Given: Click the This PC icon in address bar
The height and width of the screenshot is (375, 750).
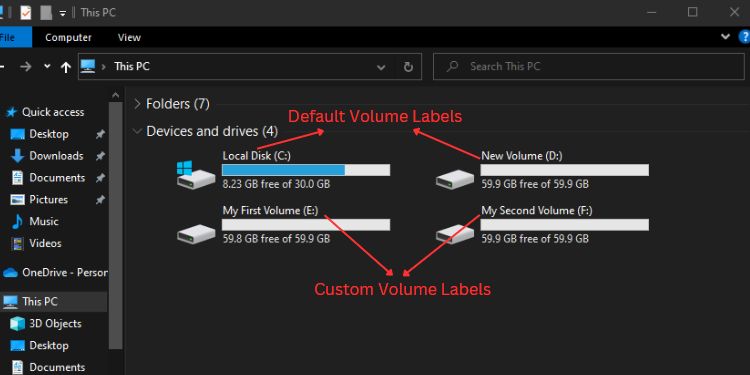Looking at the screenshot, I should coord(88,66).
